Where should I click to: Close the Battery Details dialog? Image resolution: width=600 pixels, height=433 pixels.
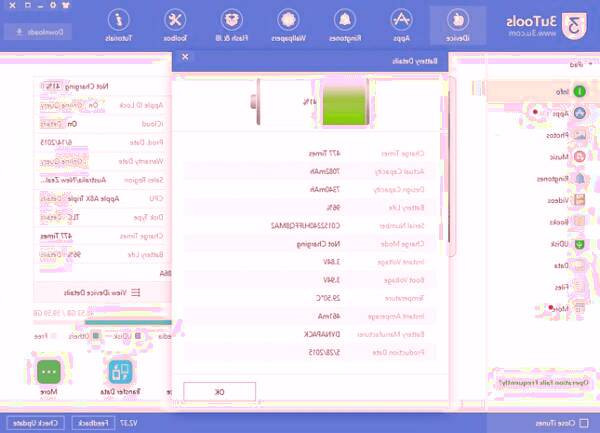185,57
